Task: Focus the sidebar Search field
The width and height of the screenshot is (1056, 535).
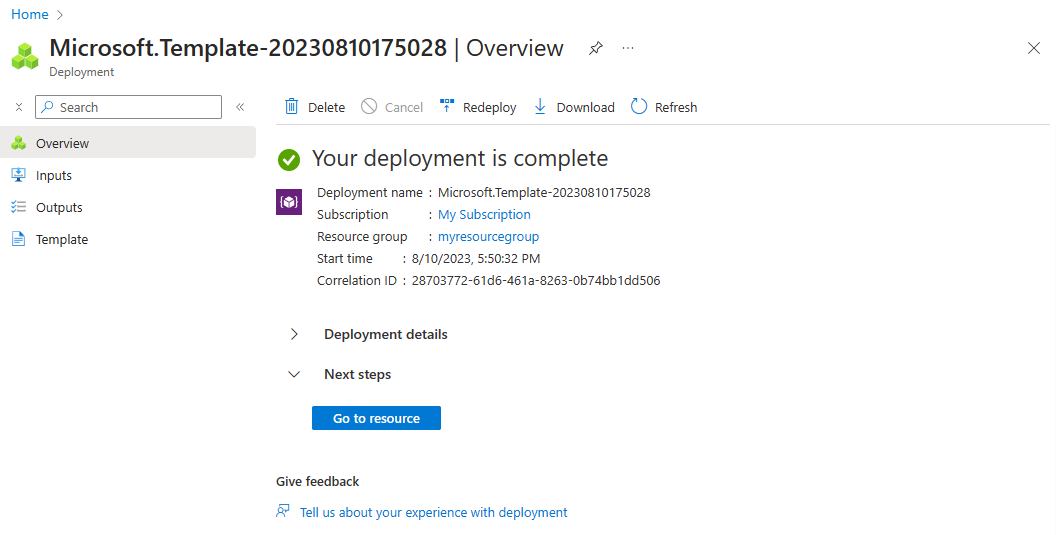Action: (x=129, y=107)
